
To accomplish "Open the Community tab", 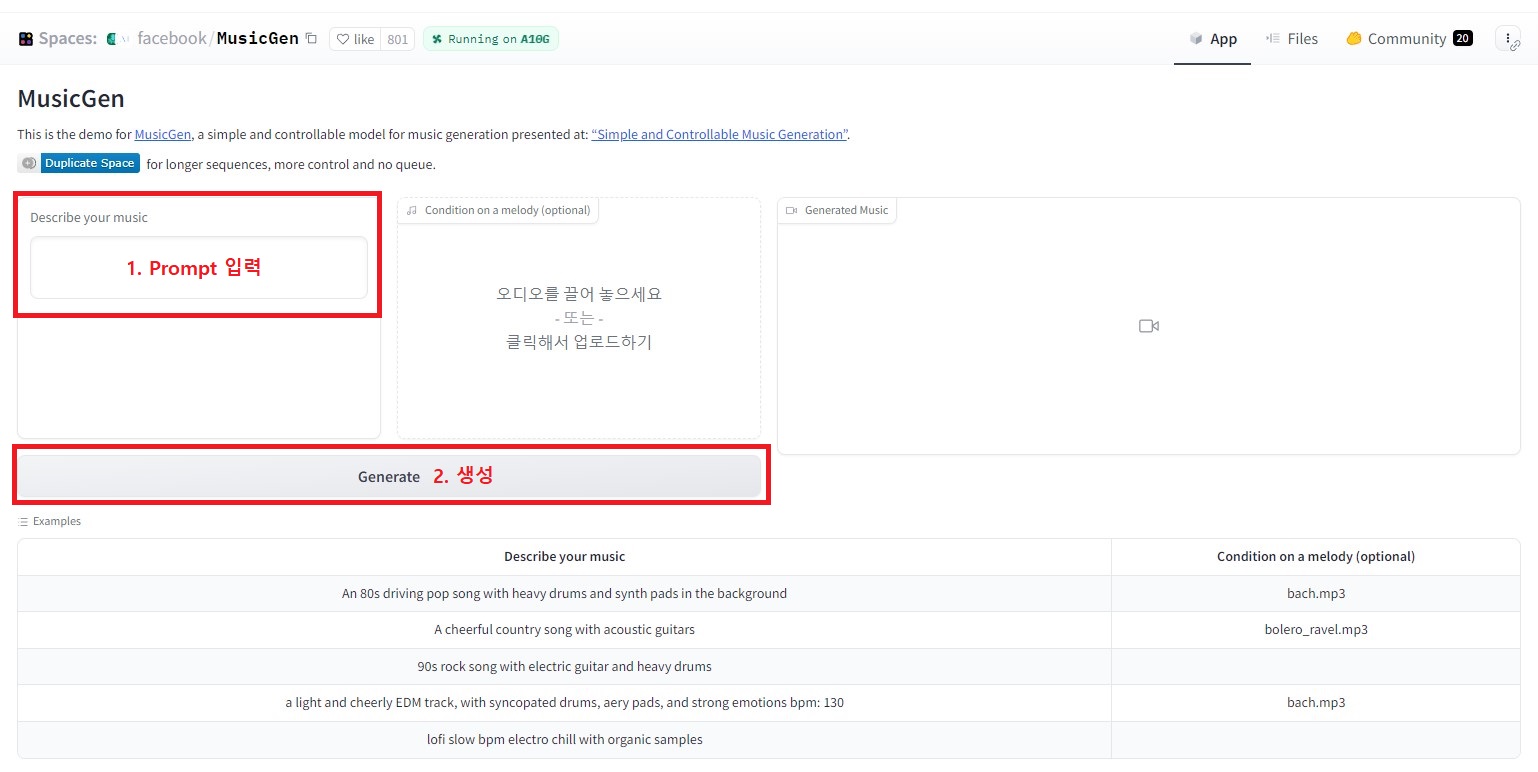I will coord(1408,39).
